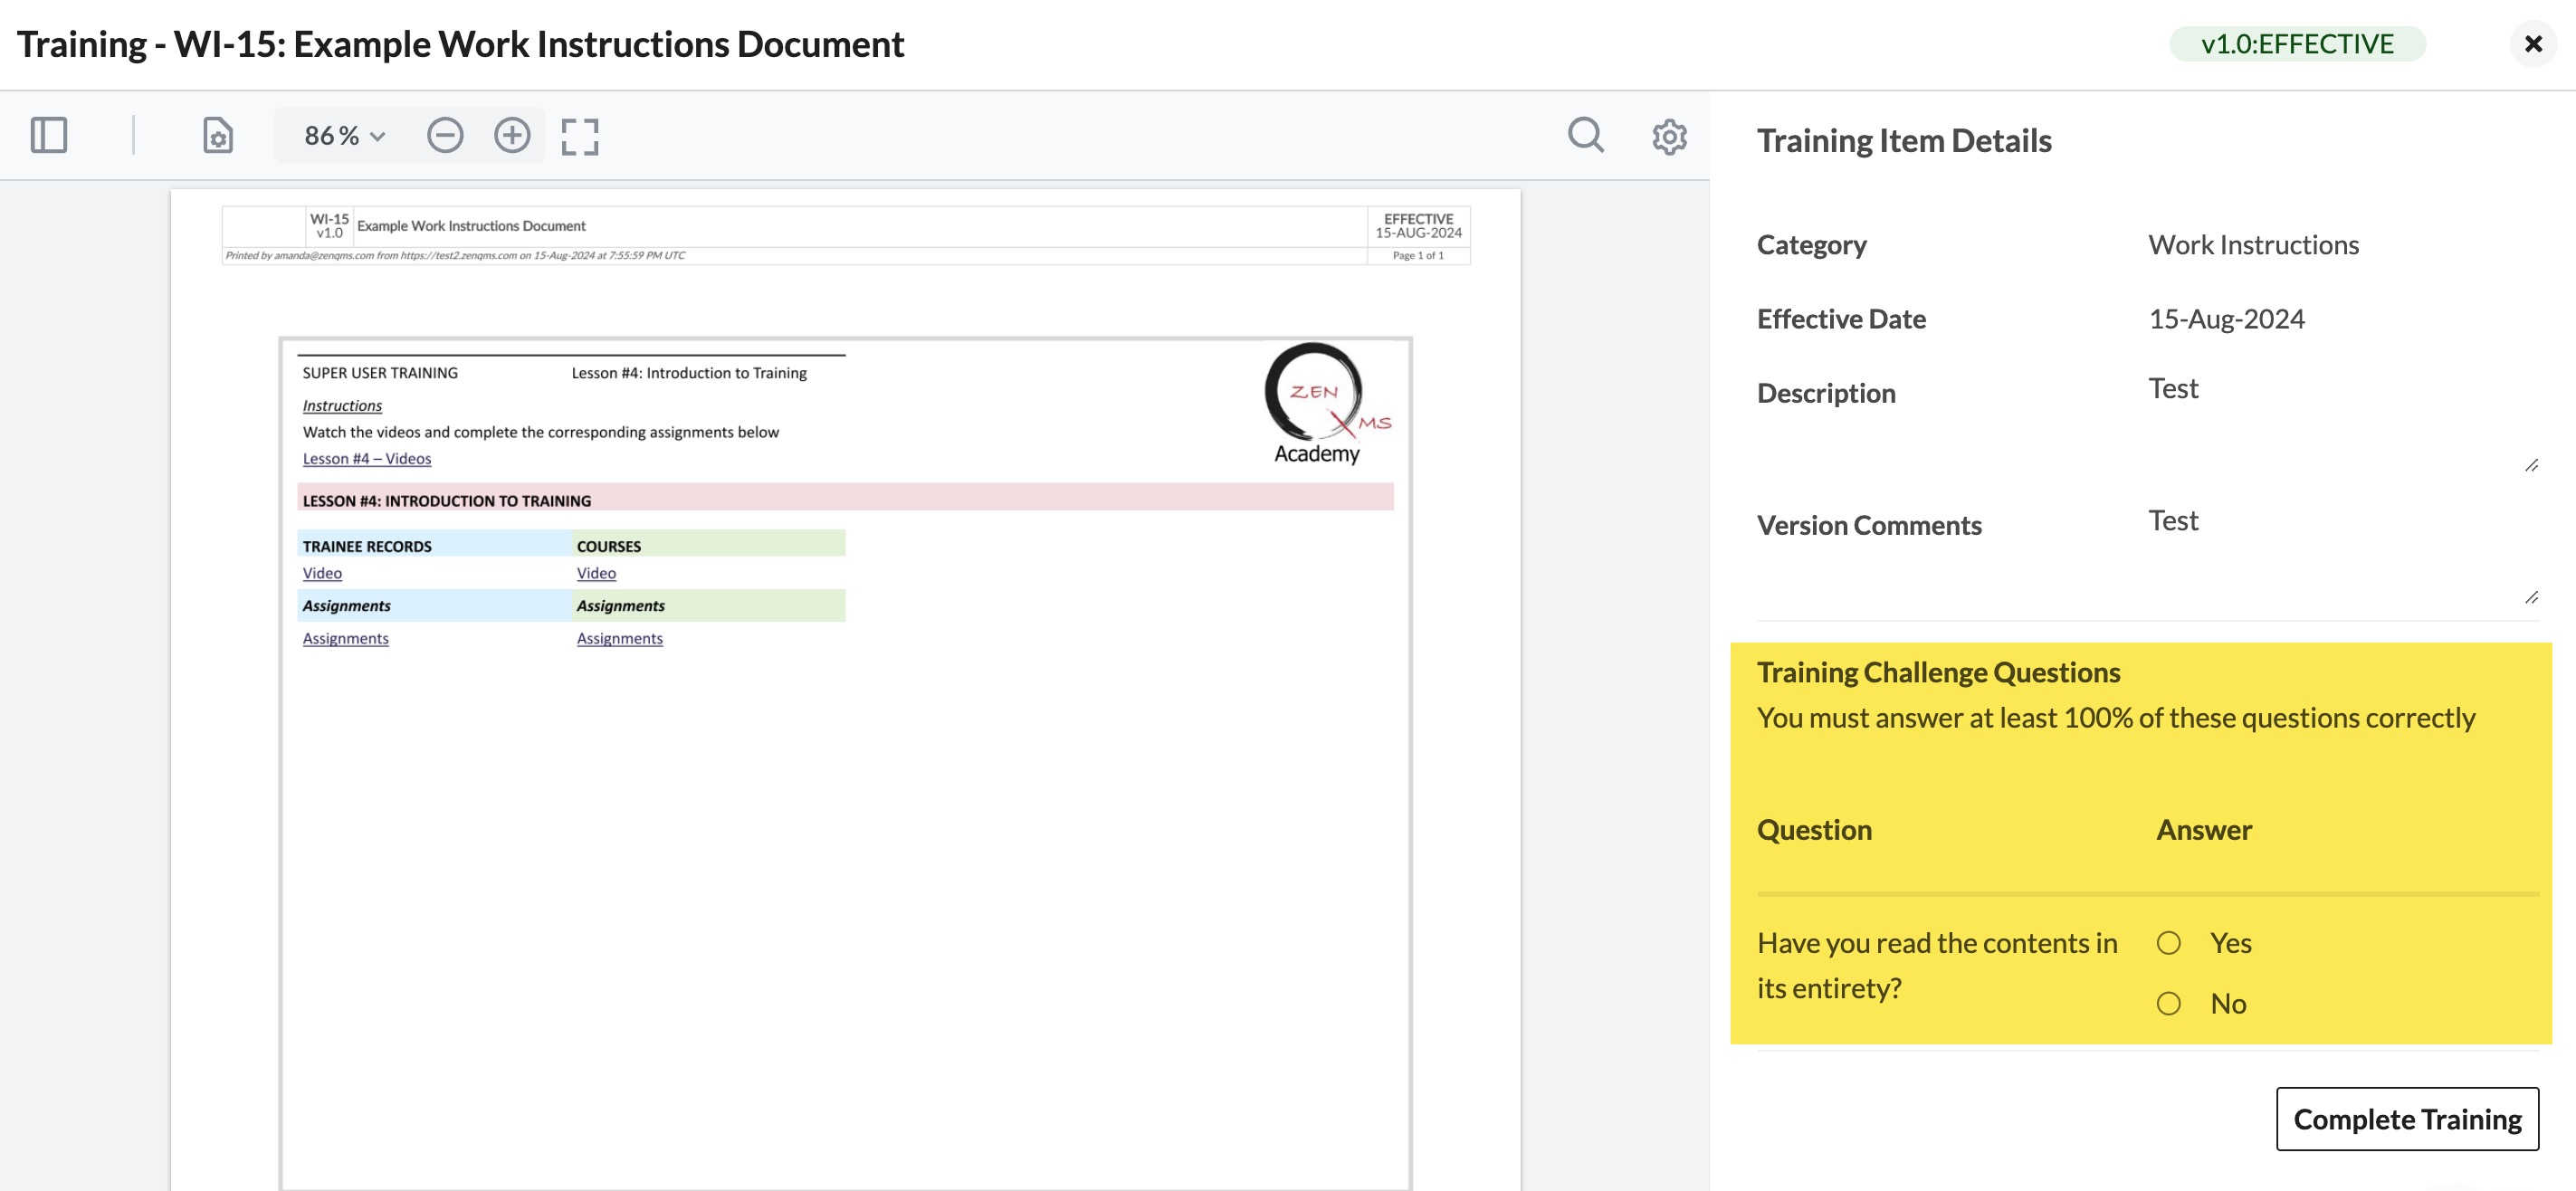Zoom out with the minus icon
The height and width of the screenshot is (1191, 2576).
click(x=445, y=135)
